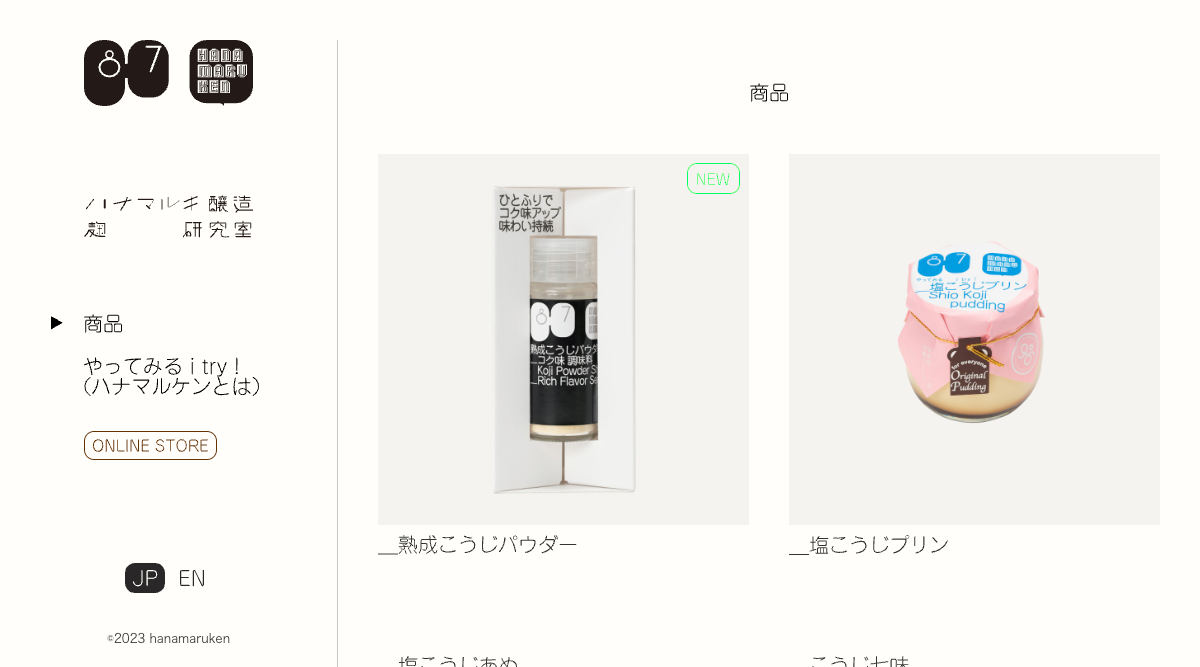
Task: Open the 熟成こうじパウダー product name link
Action: click(478, 544)
